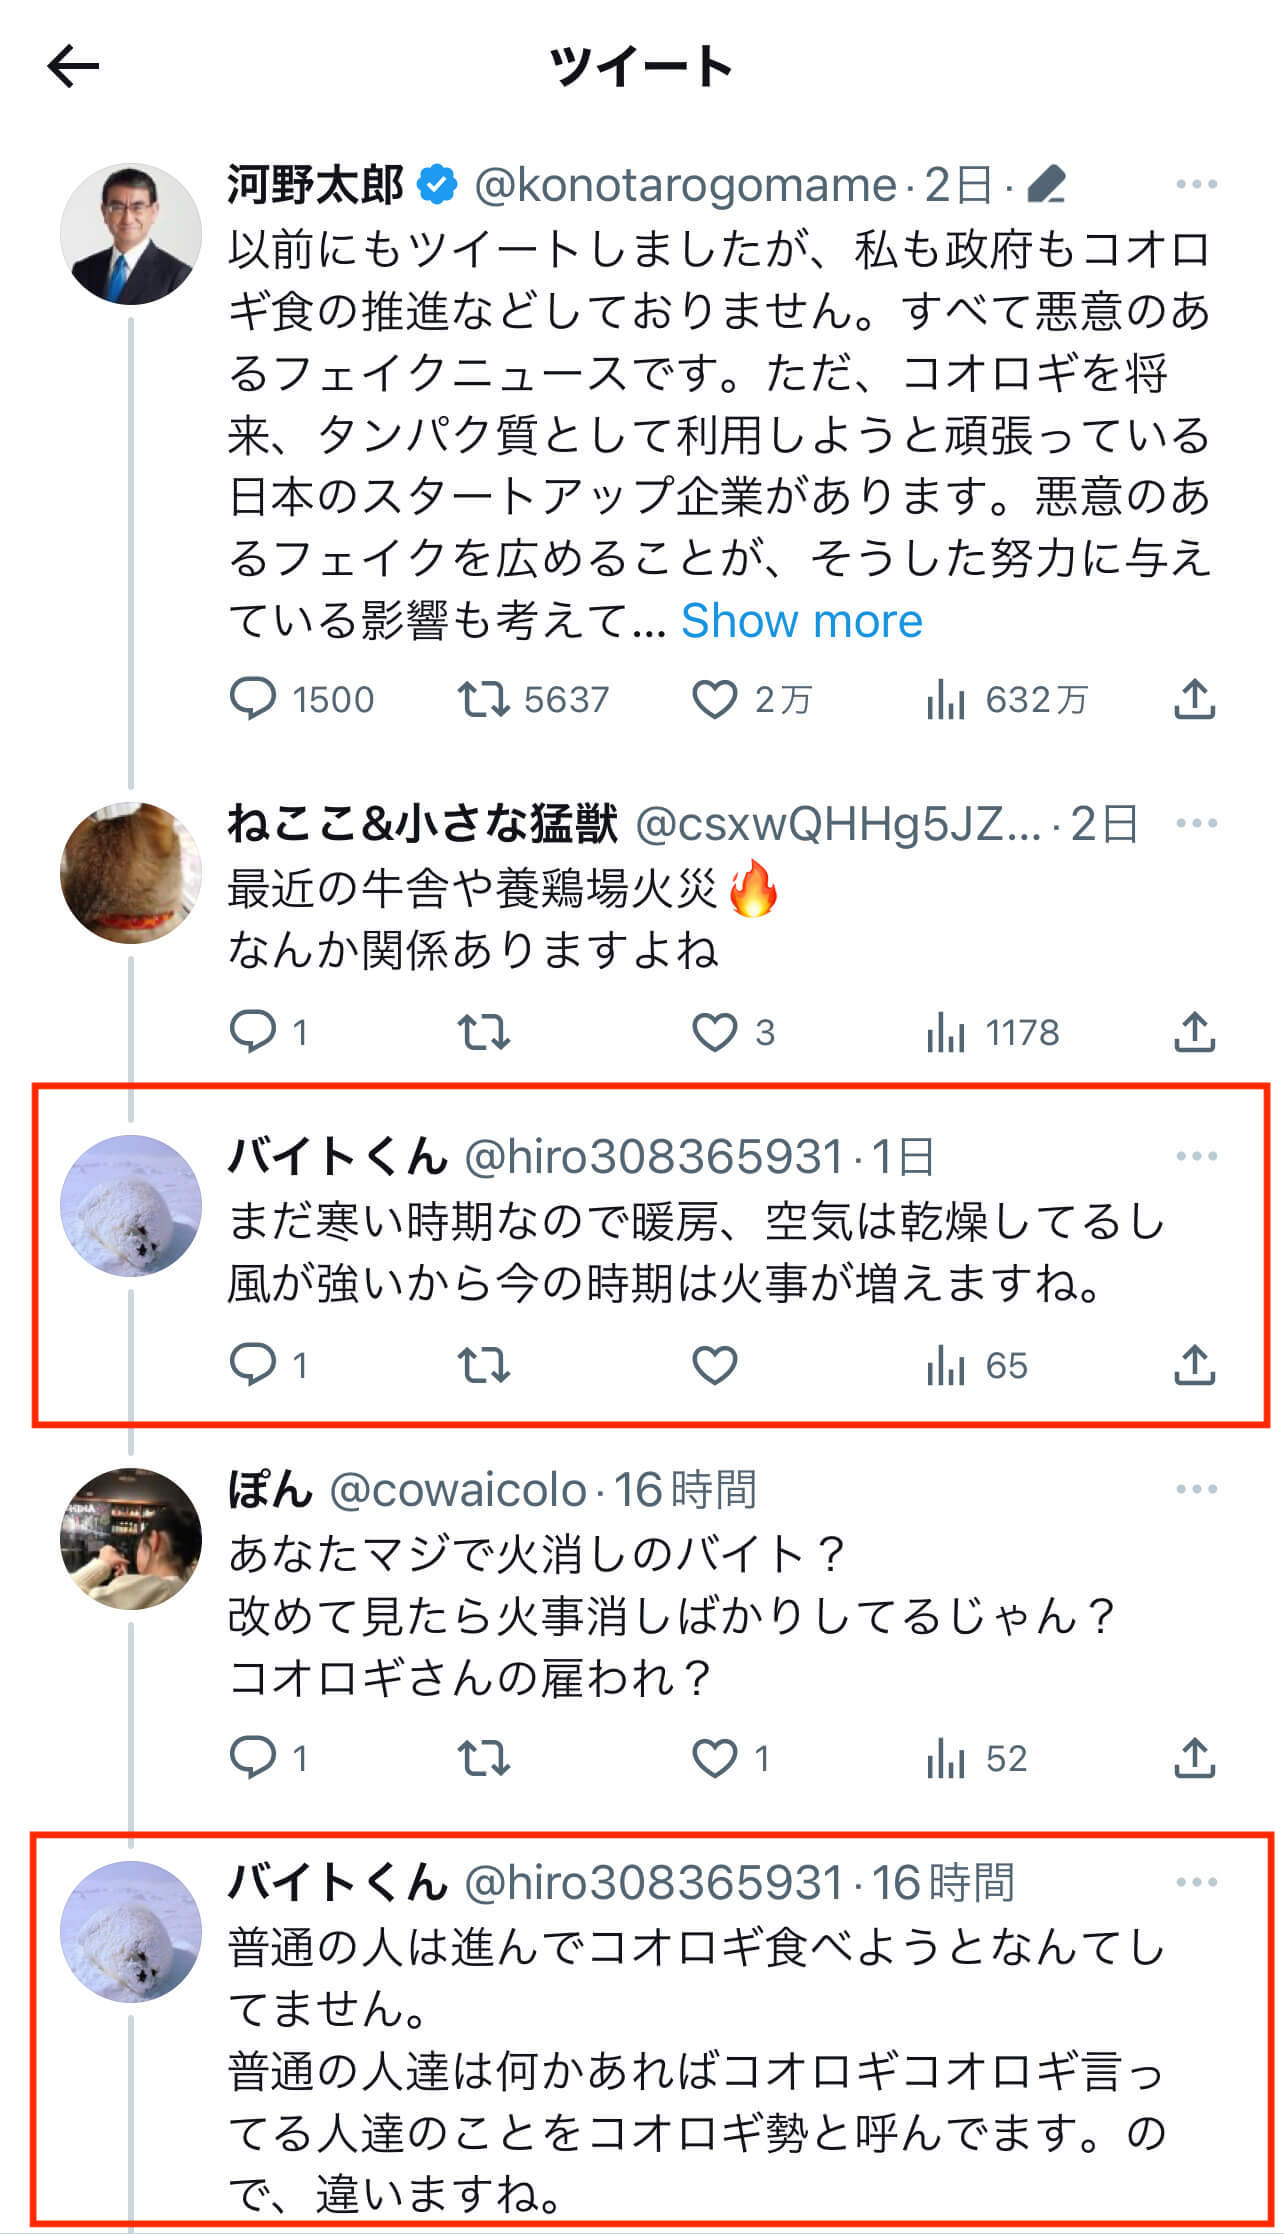Tap the back arrow at top
This screenshot has width=1284, height=2234.
click(x=73, y=67)
